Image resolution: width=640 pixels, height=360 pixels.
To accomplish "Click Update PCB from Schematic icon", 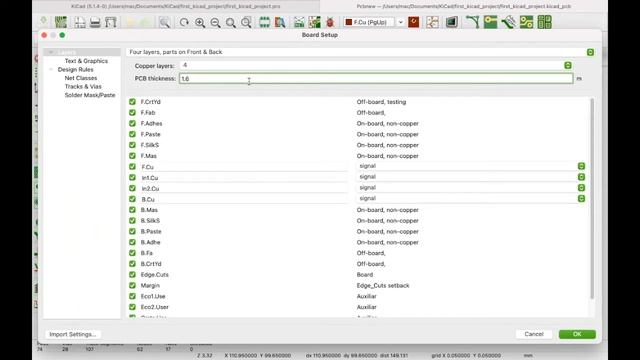I will click(x=315, y=22).
